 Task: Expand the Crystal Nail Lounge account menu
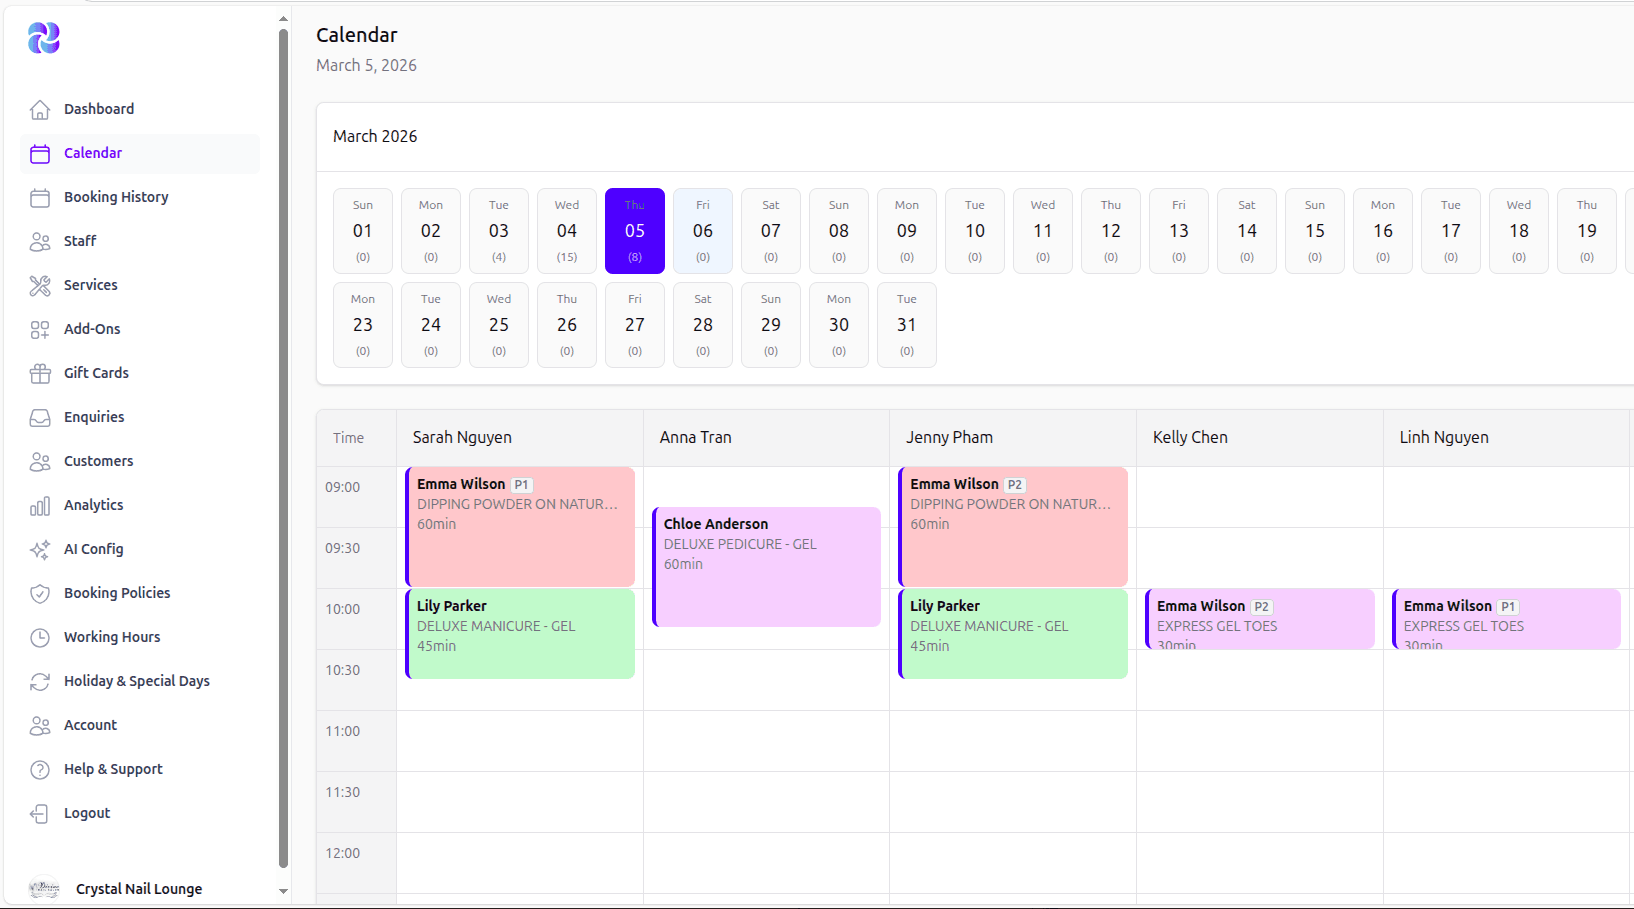(x=139, y=889)
